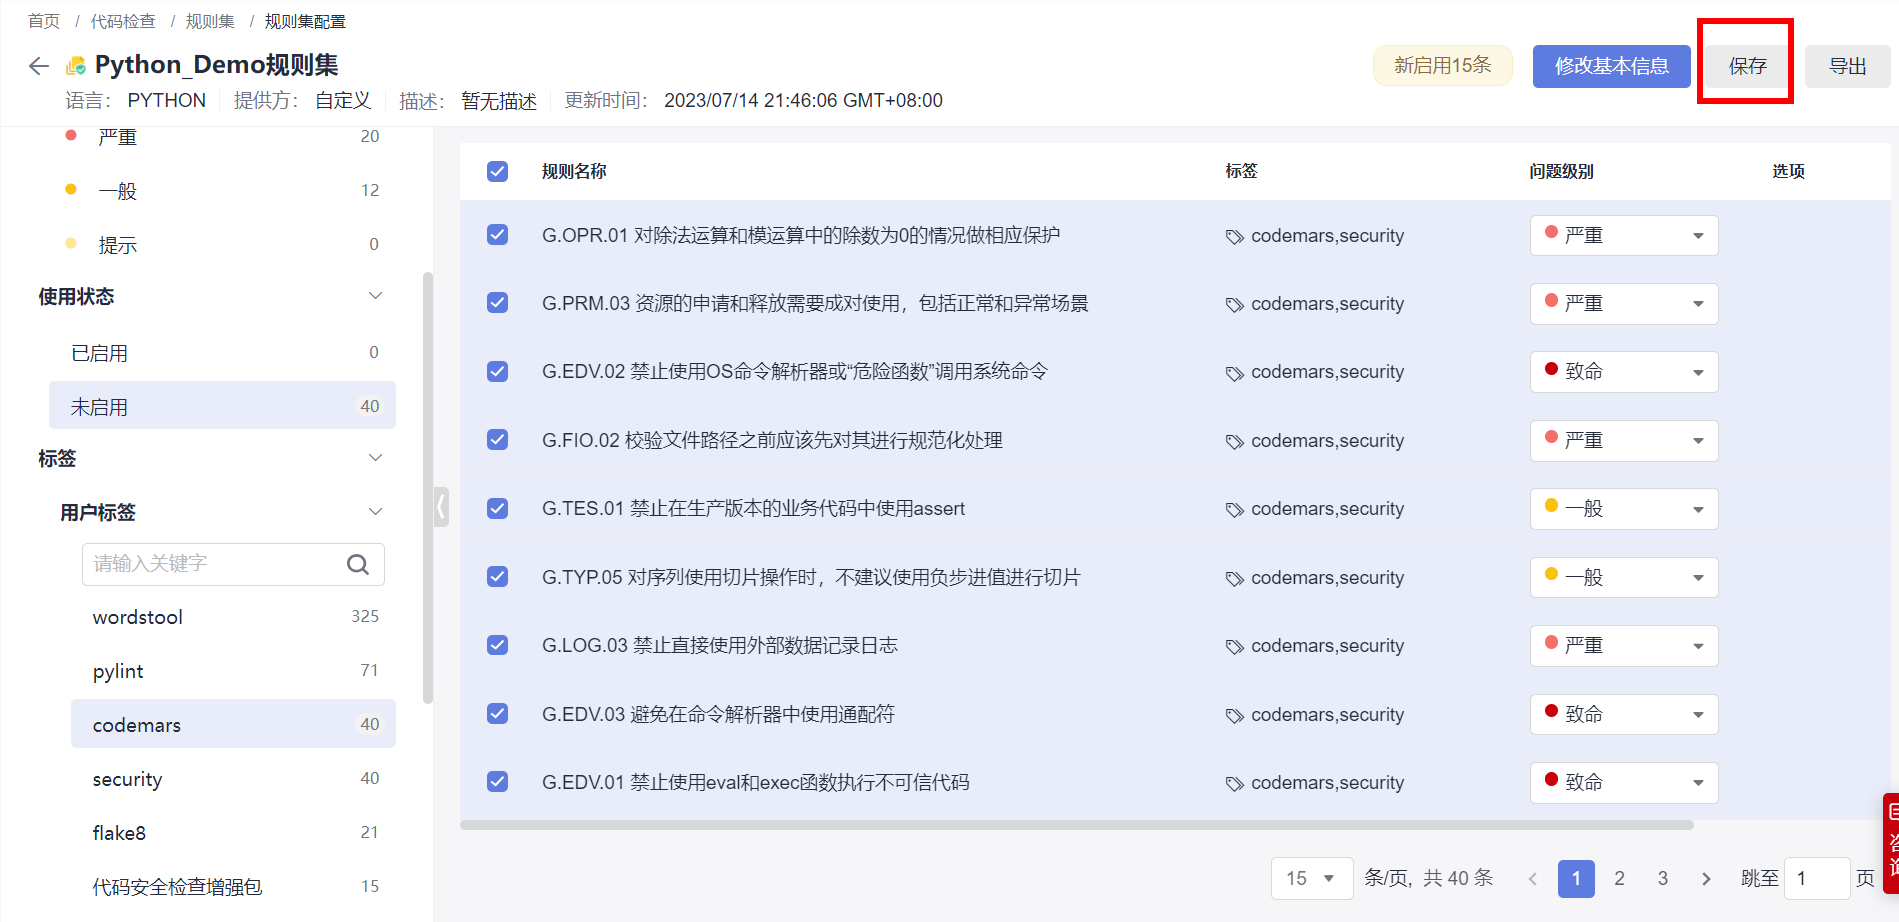Viewport: 1899px width, 922px height.
Task: Click the 修改基本信息 button
Action: tap(1612, 66)
